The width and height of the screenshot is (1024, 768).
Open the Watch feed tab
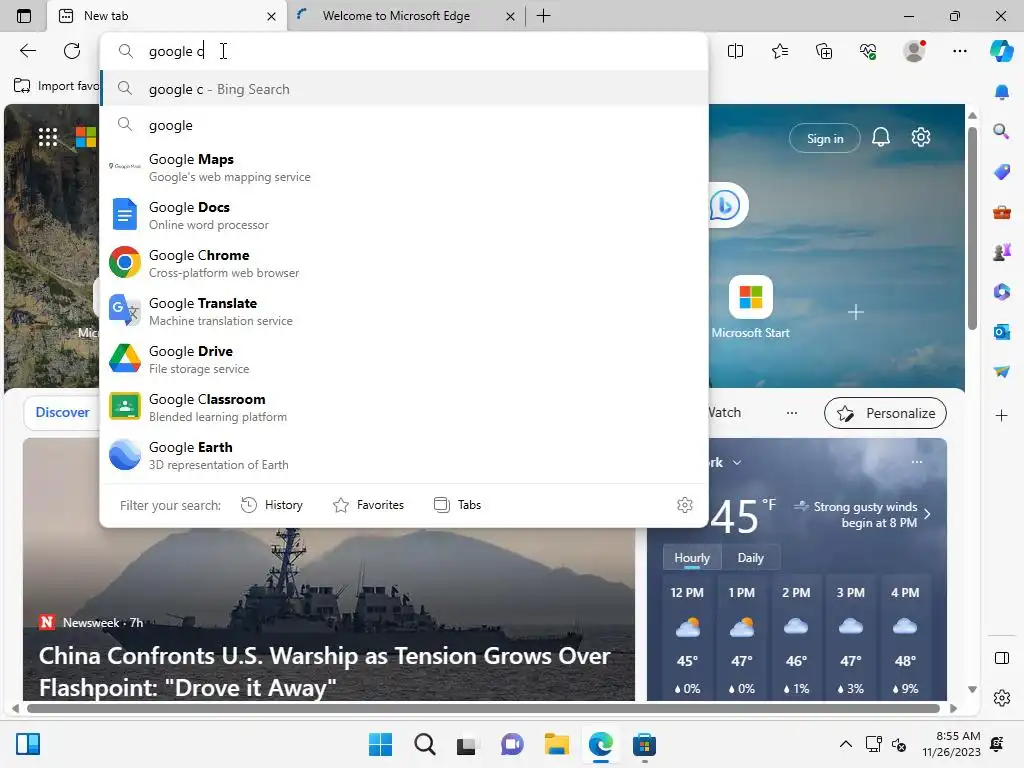[725, 413]
